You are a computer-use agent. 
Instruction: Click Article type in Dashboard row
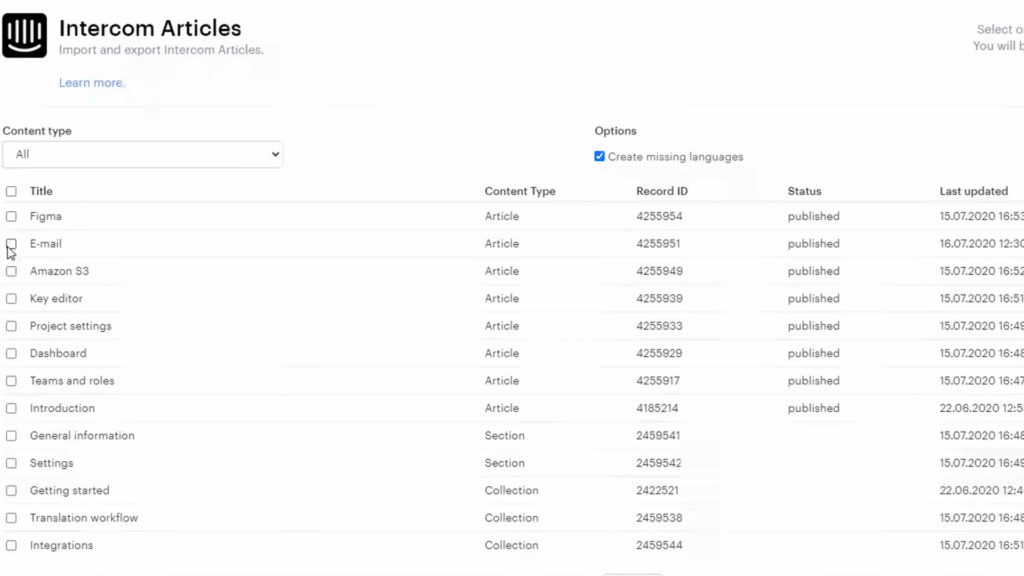pos(502,353)
